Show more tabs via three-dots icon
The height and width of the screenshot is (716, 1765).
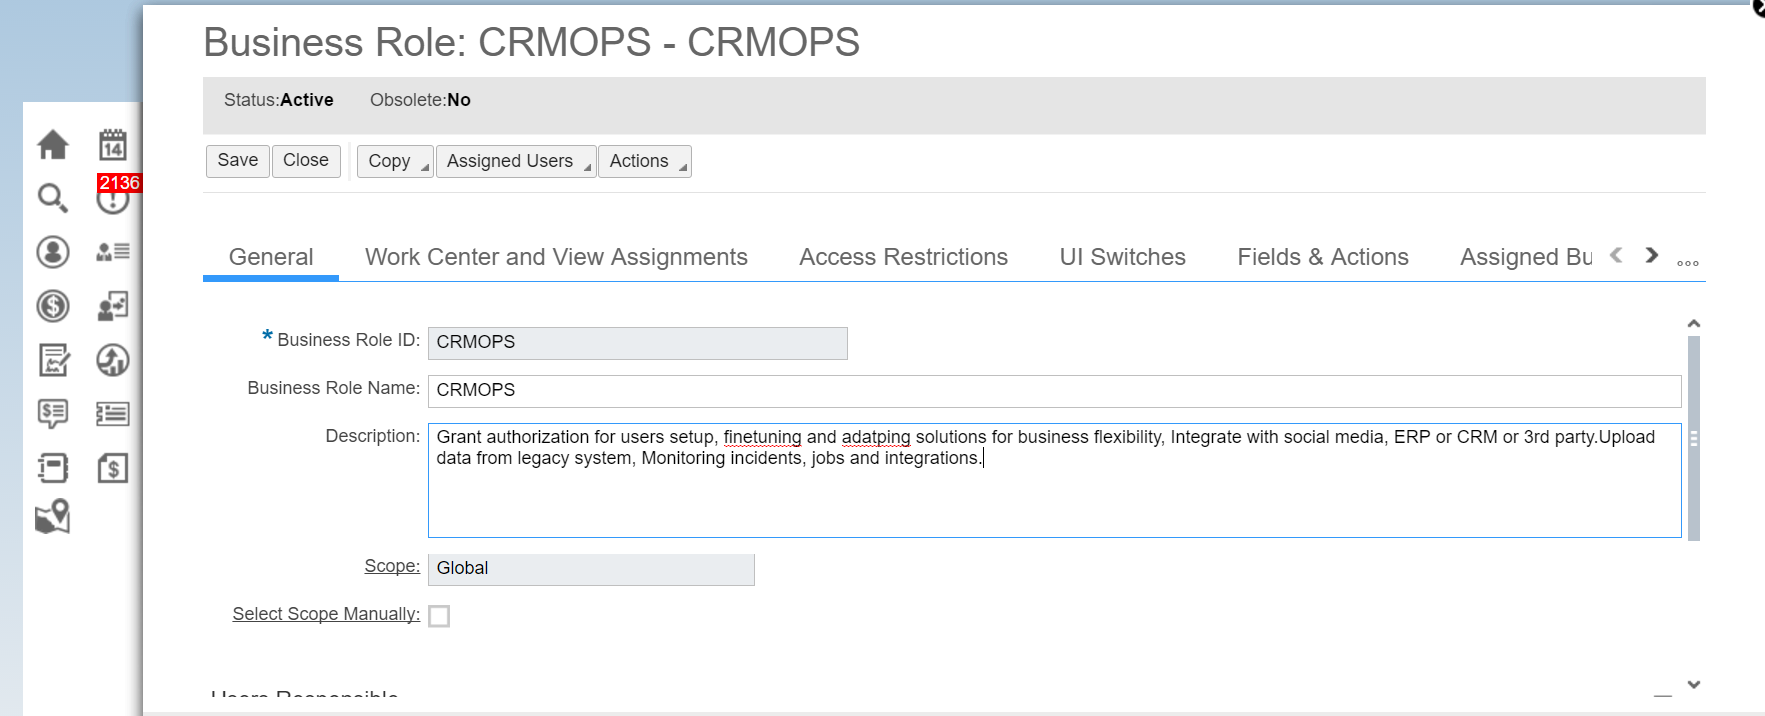click(1688, 263)
